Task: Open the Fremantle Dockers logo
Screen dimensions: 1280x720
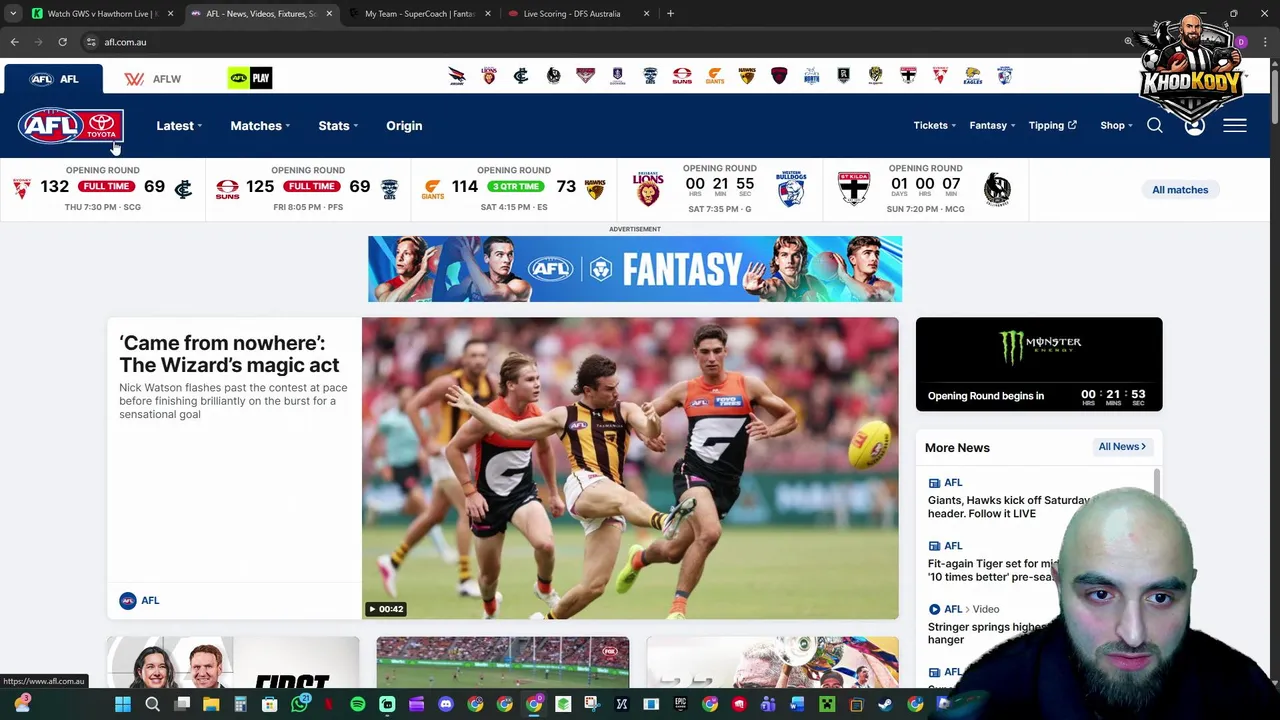Action: [x=617, y=76]
